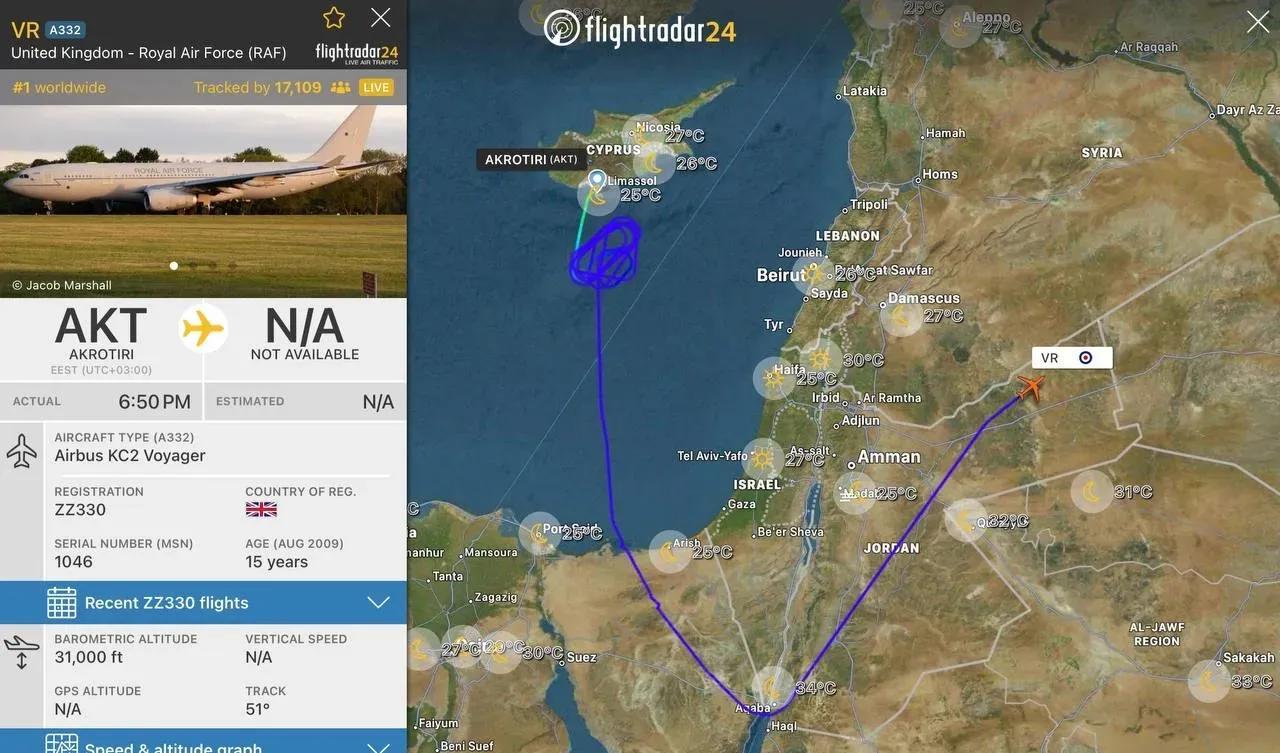Open the A332 aircraft type tag
The image size is (1280, 753).
coord(65,30)
